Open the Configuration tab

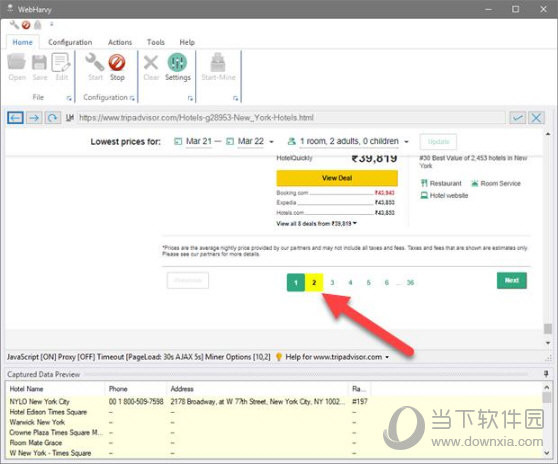click(70, 42)
